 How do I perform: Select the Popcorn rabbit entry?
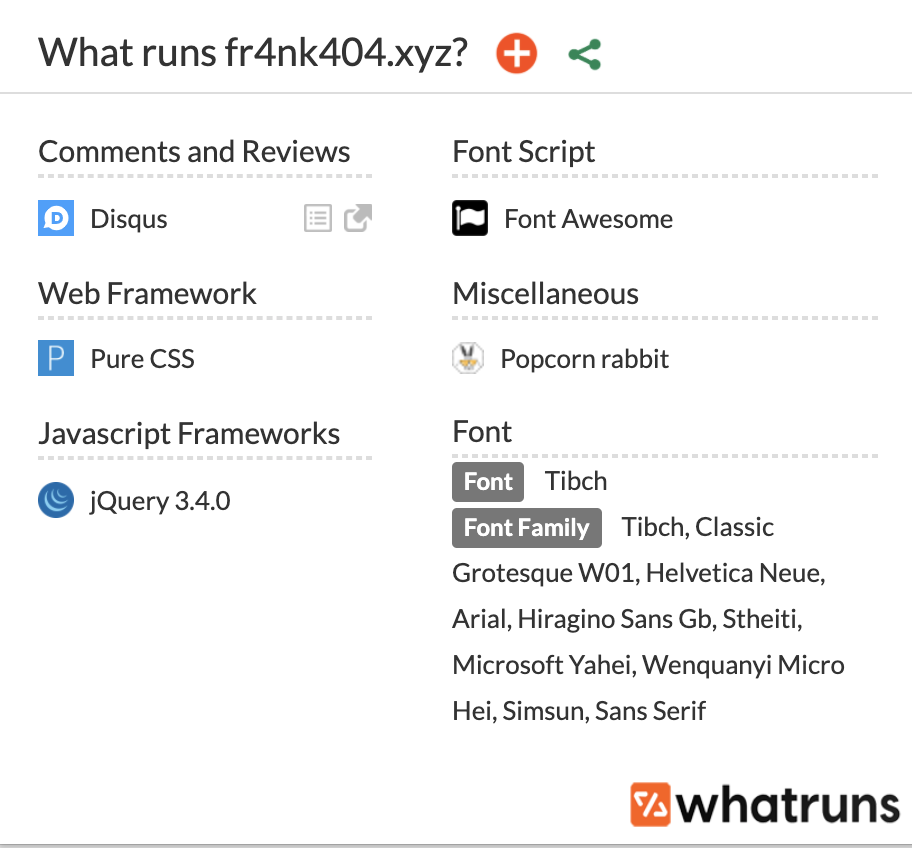coord(584,359)
